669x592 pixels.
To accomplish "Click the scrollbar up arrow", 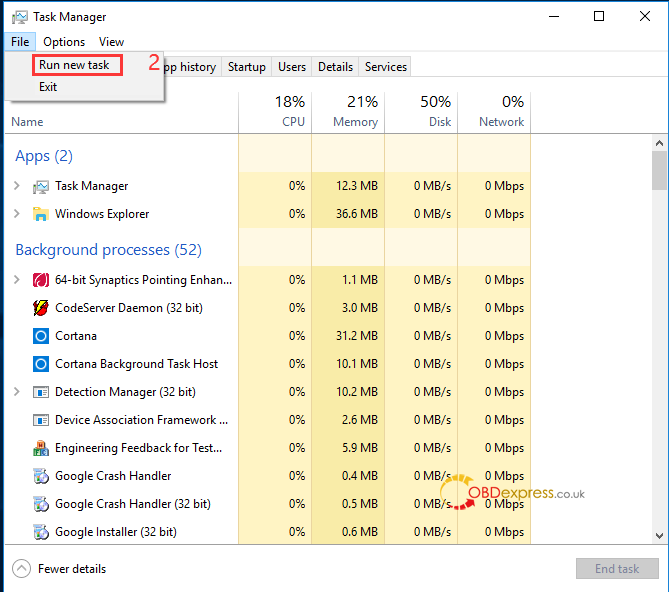I will point(659,143).
